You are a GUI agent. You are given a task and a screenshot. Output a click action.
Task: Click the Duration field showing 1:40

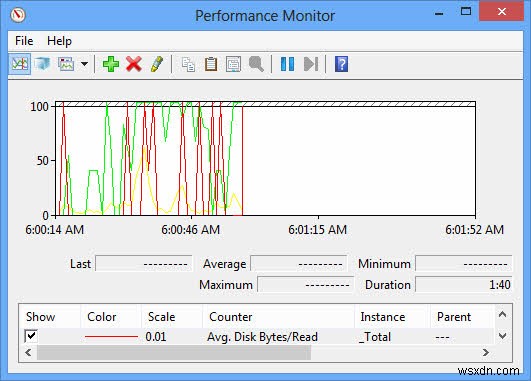463,284
